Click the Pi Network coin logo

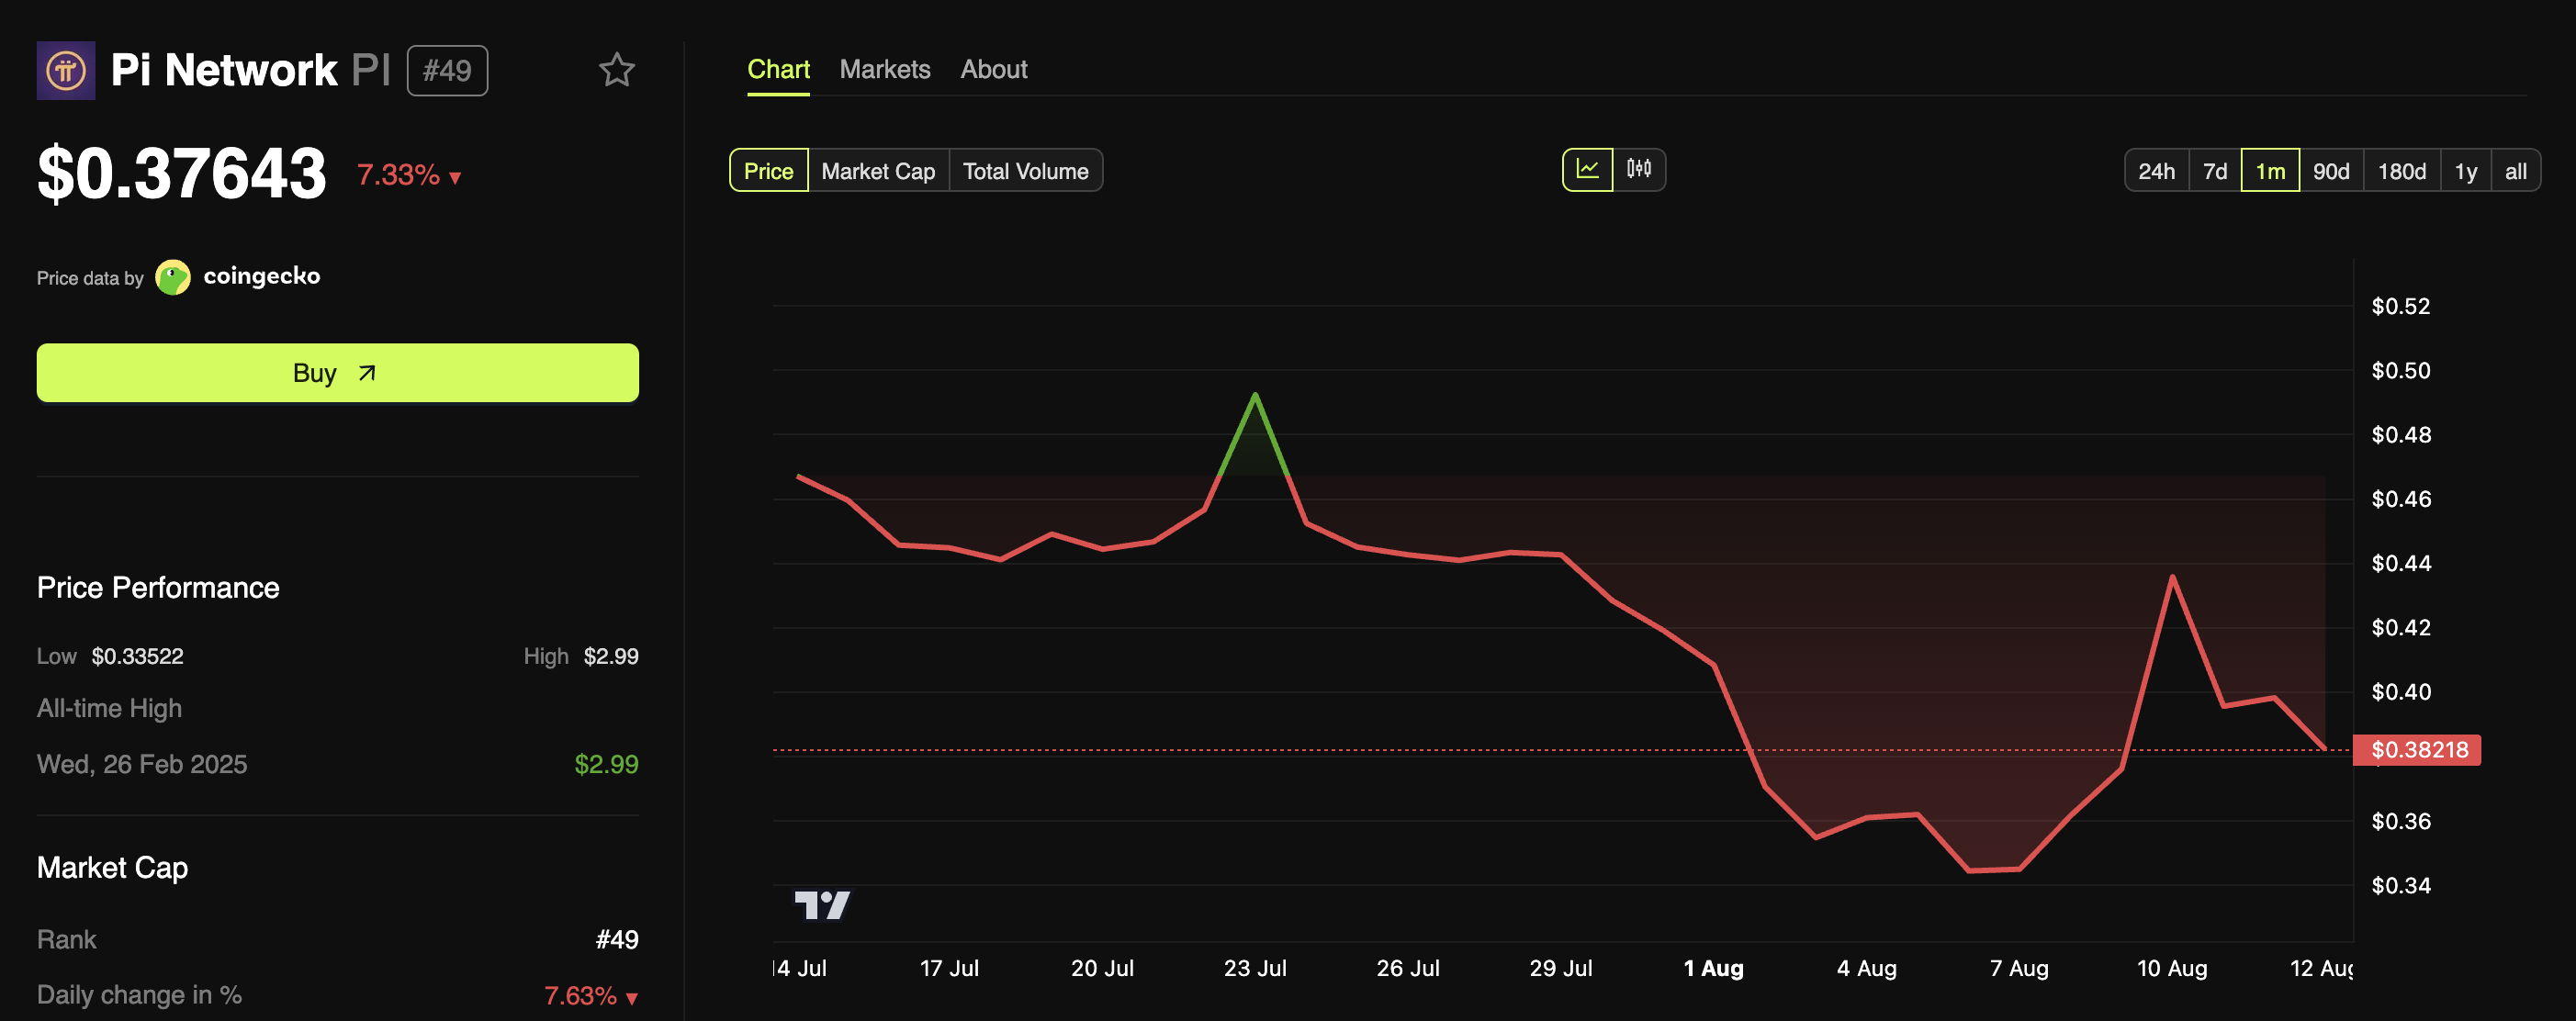point(66,70)
